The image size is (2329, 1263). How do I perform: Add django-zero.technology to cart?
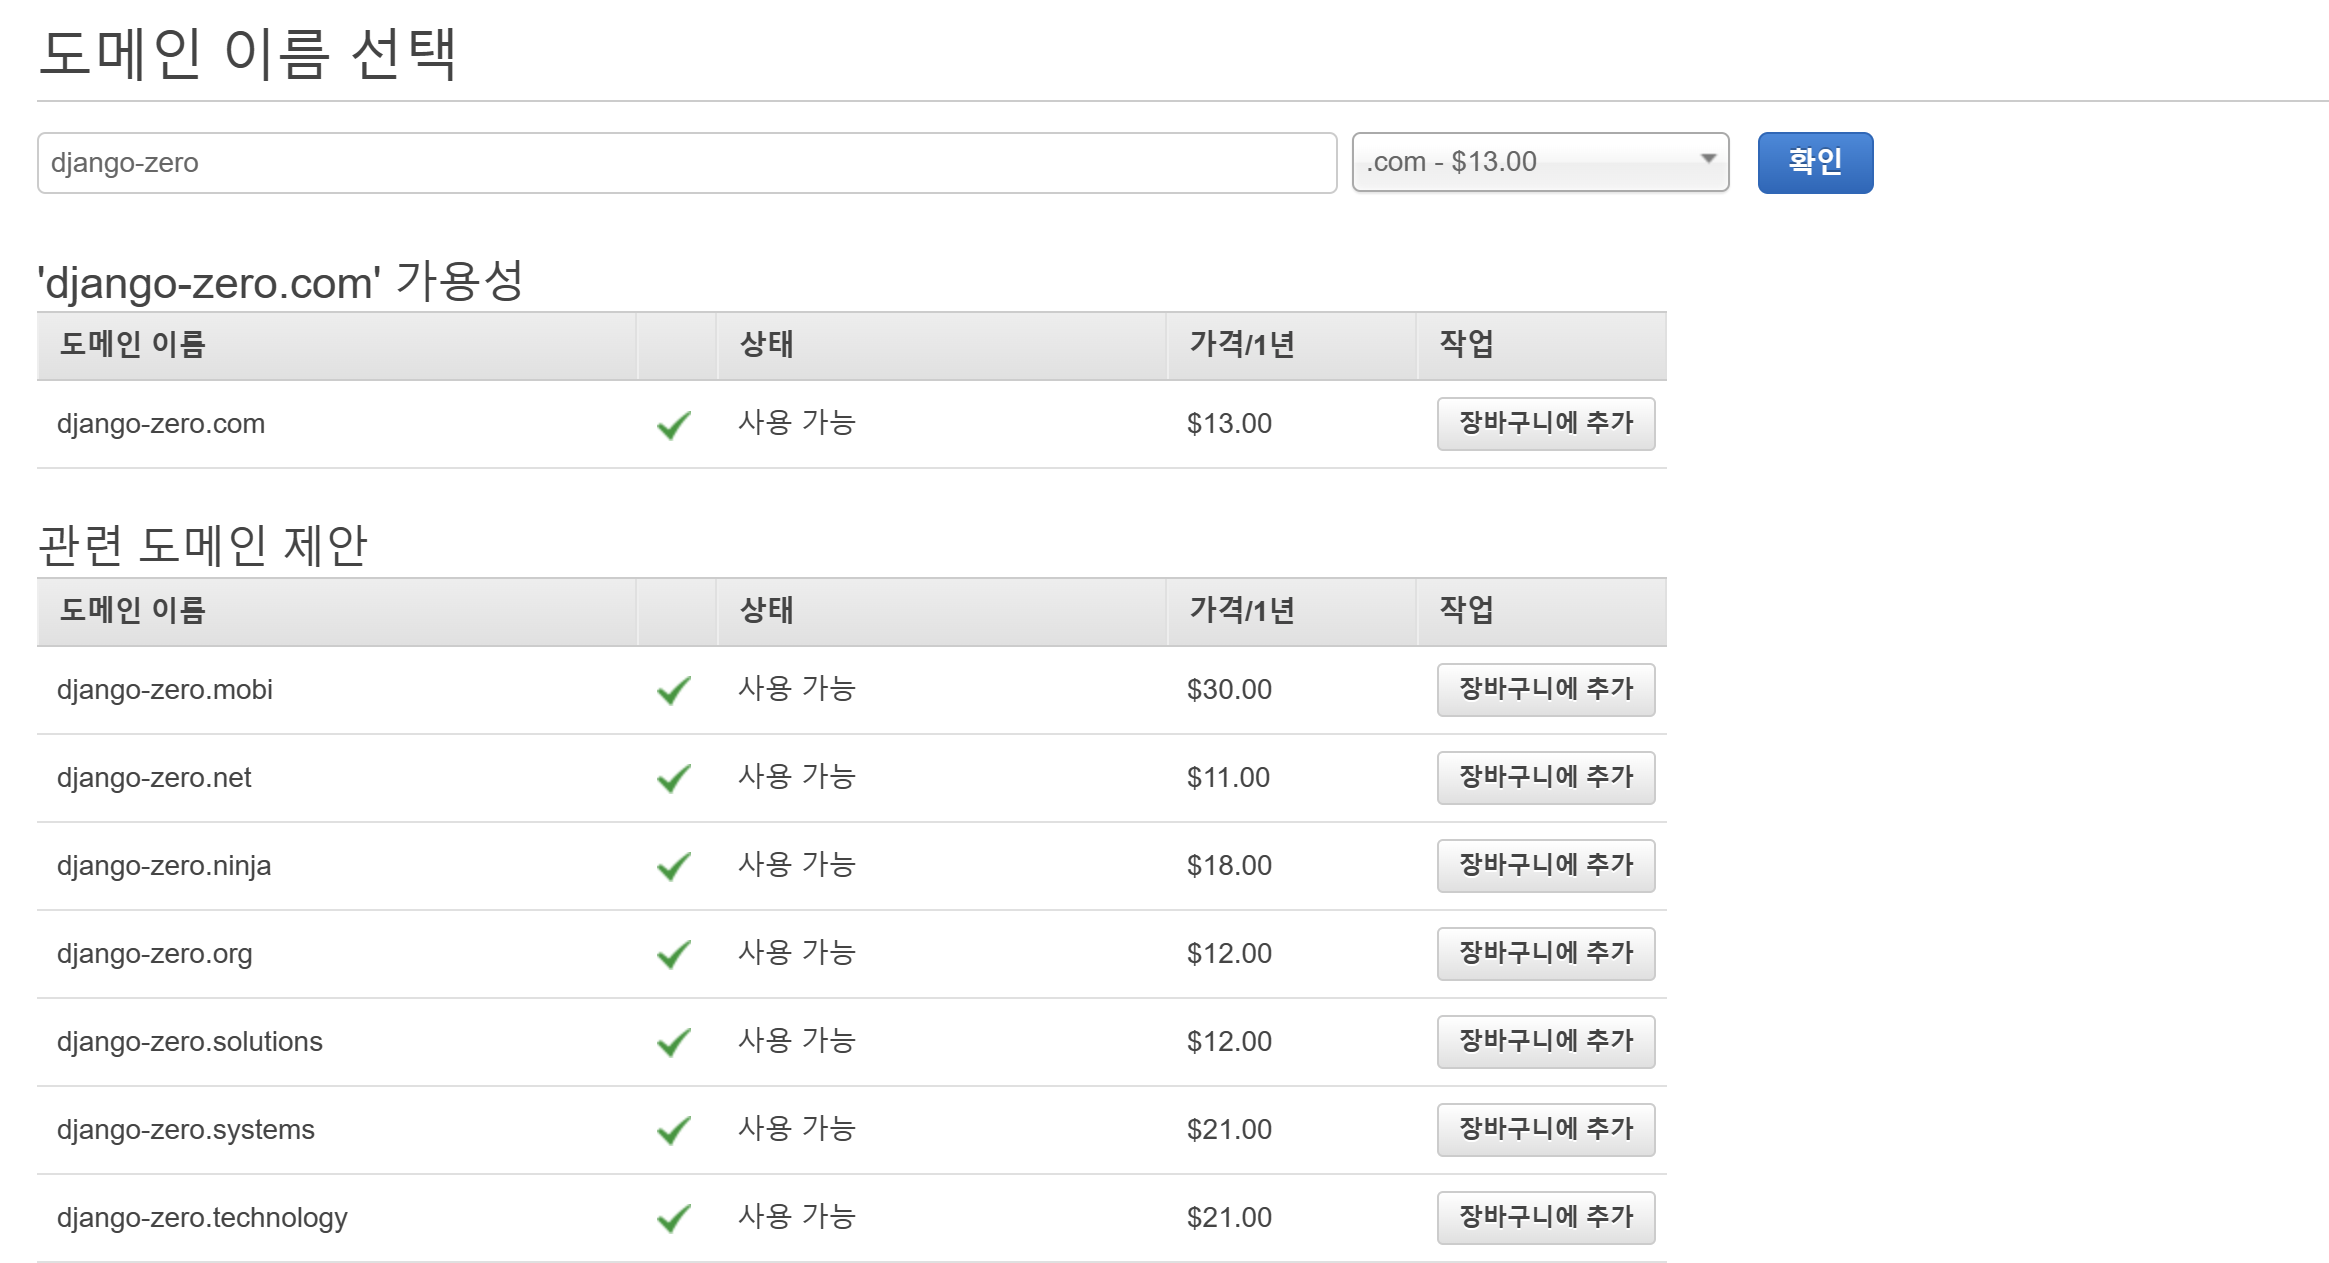coord(1545,1218)
